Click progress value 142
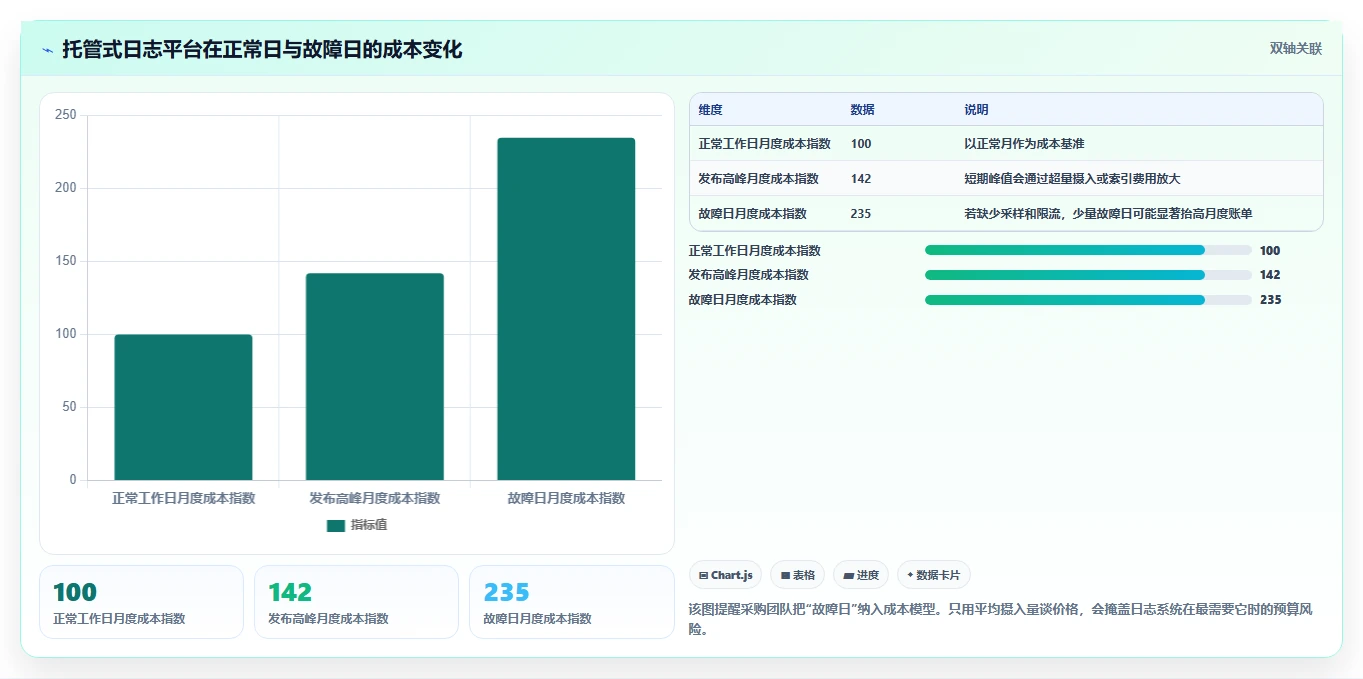Image resolution: width=1363 pixels, height=679 pixels. [1270, 275]
